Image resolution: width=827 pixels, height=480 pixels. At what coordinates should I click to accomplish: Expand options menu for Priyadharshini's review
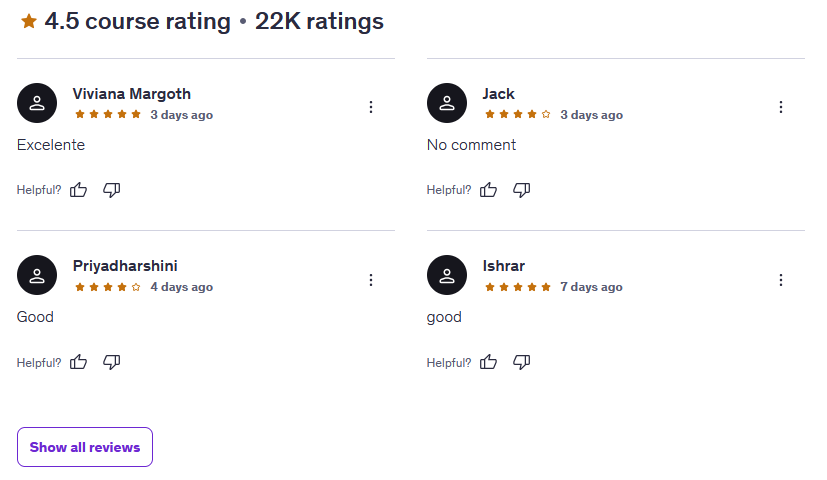371,280
